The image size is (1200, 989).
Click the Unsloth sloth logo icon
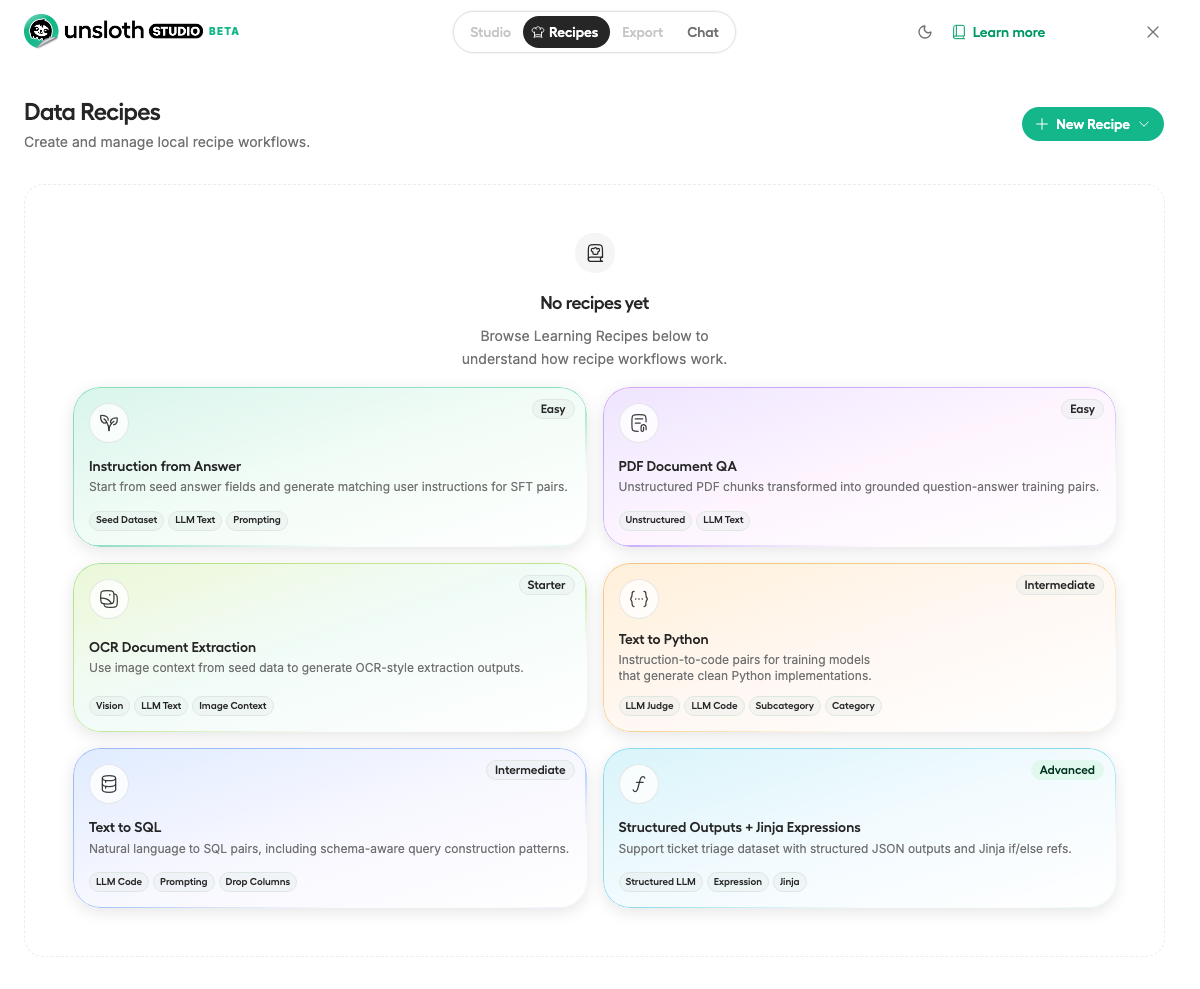point(41,32)
